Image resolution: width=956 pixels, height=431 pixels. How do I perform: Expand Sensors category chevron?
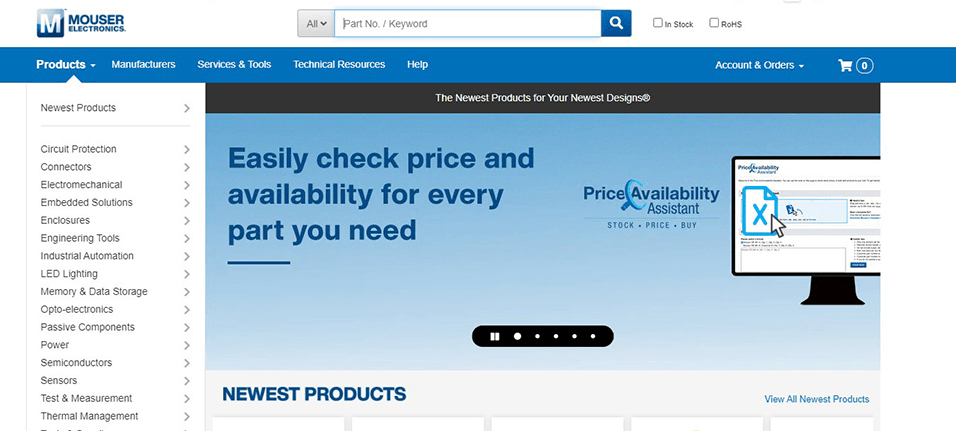point(187,381)
